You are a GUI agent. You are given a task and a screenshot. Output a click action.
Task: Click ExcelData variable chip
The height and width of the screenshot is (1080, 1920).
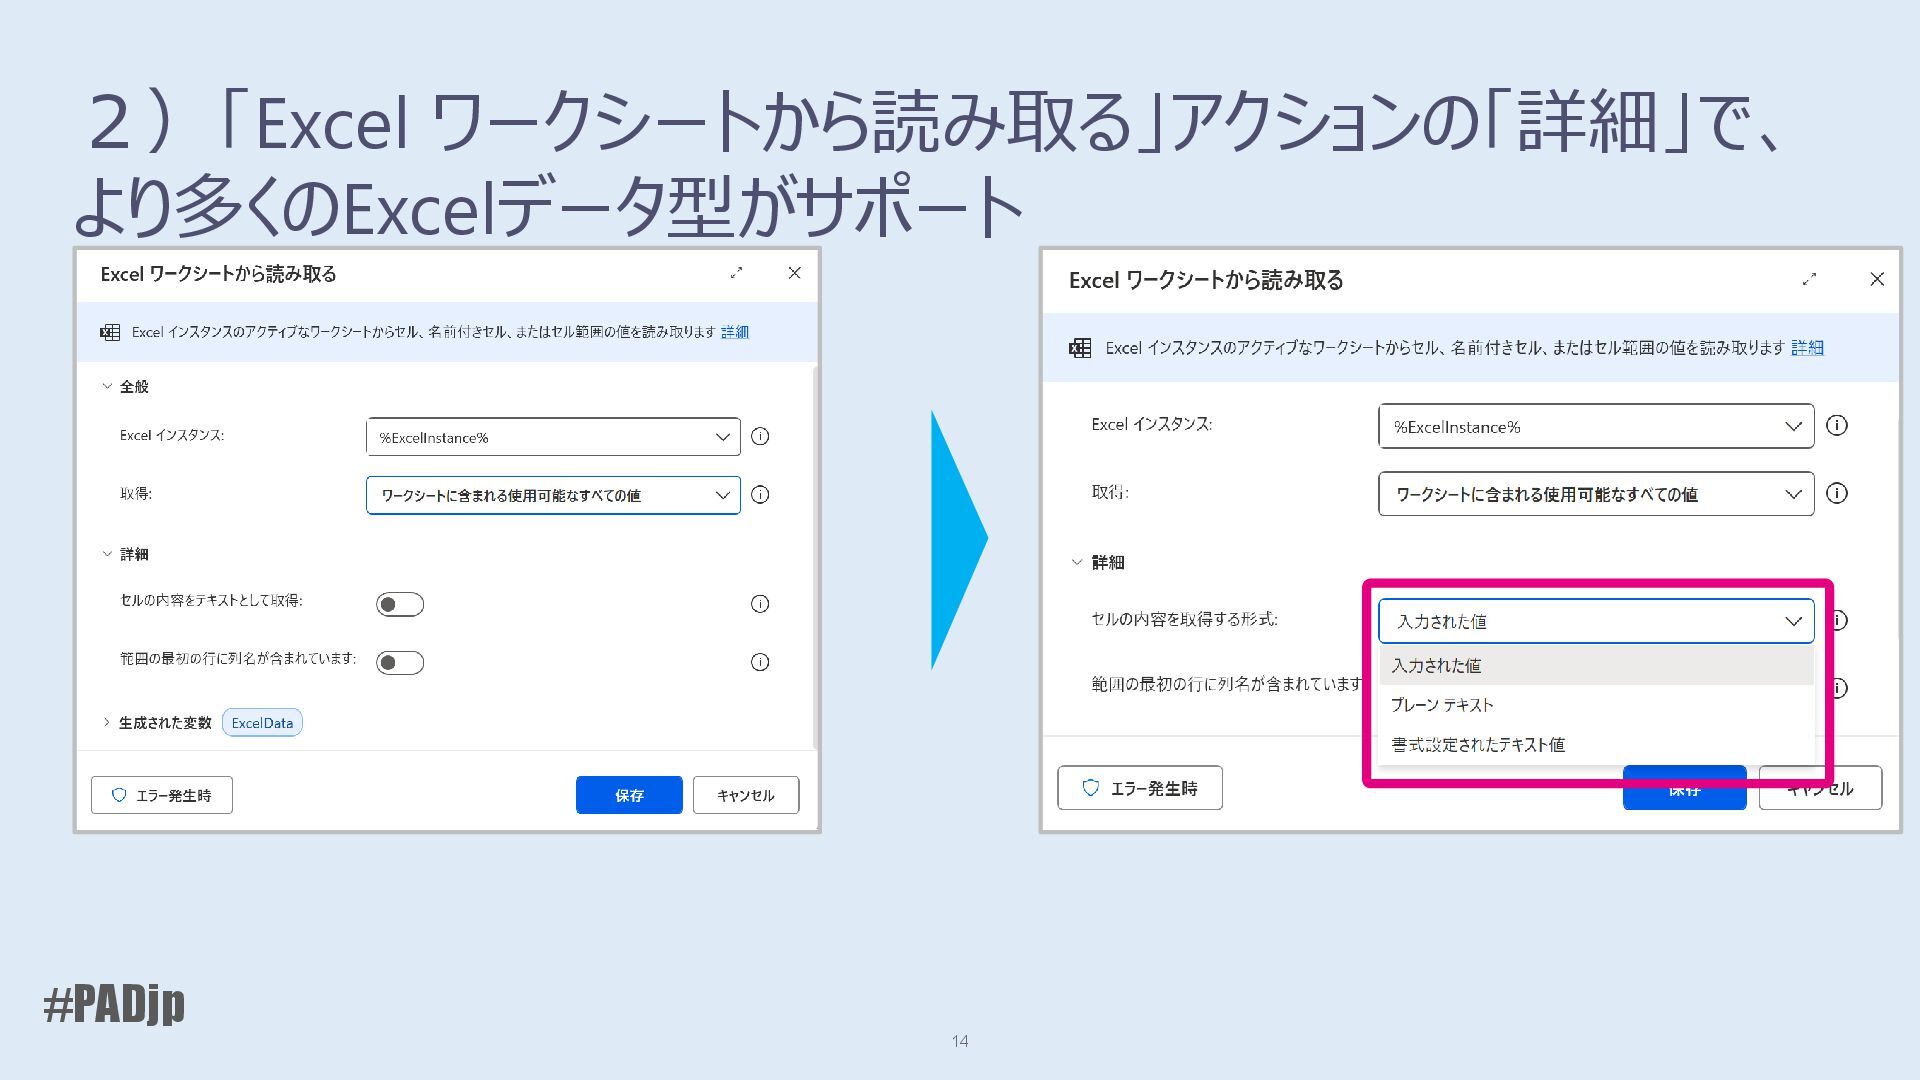[262, 723]
